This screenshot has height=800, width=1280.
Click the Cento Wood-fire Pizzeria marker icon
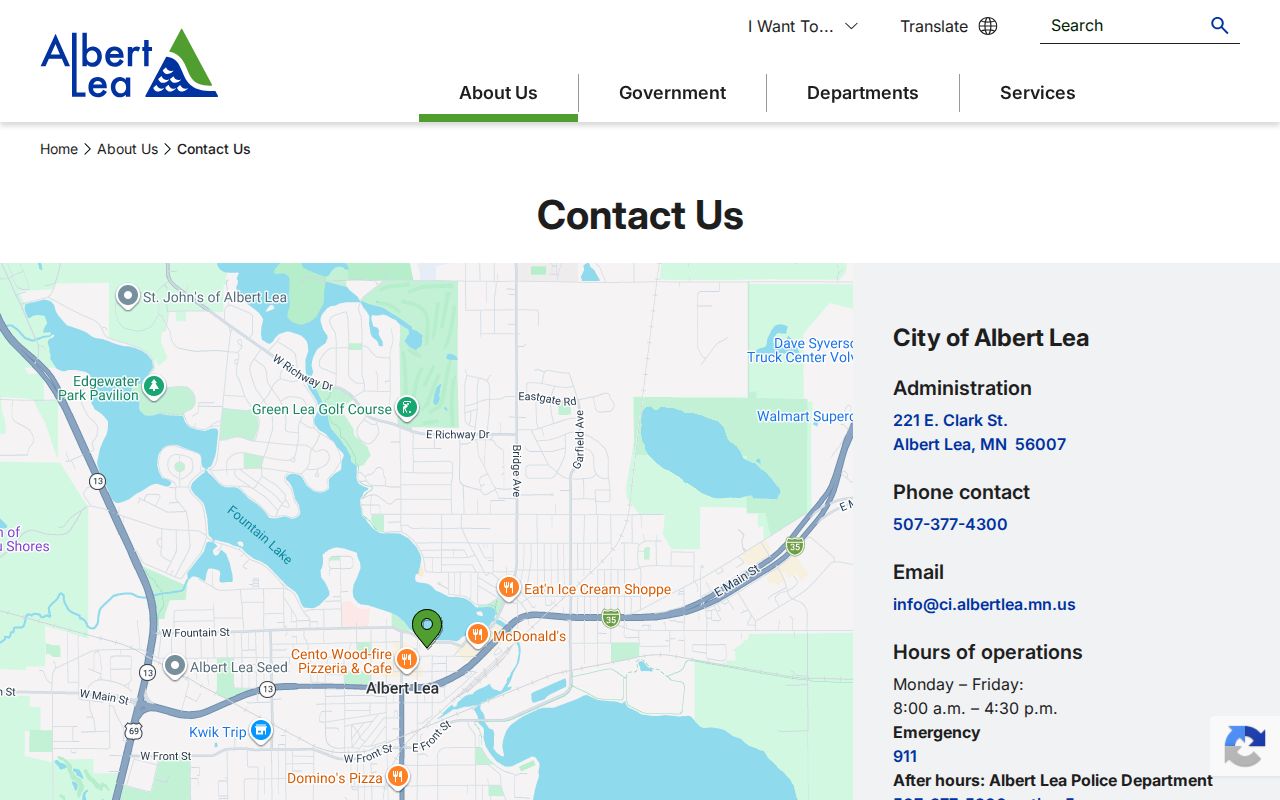[406, 659]
